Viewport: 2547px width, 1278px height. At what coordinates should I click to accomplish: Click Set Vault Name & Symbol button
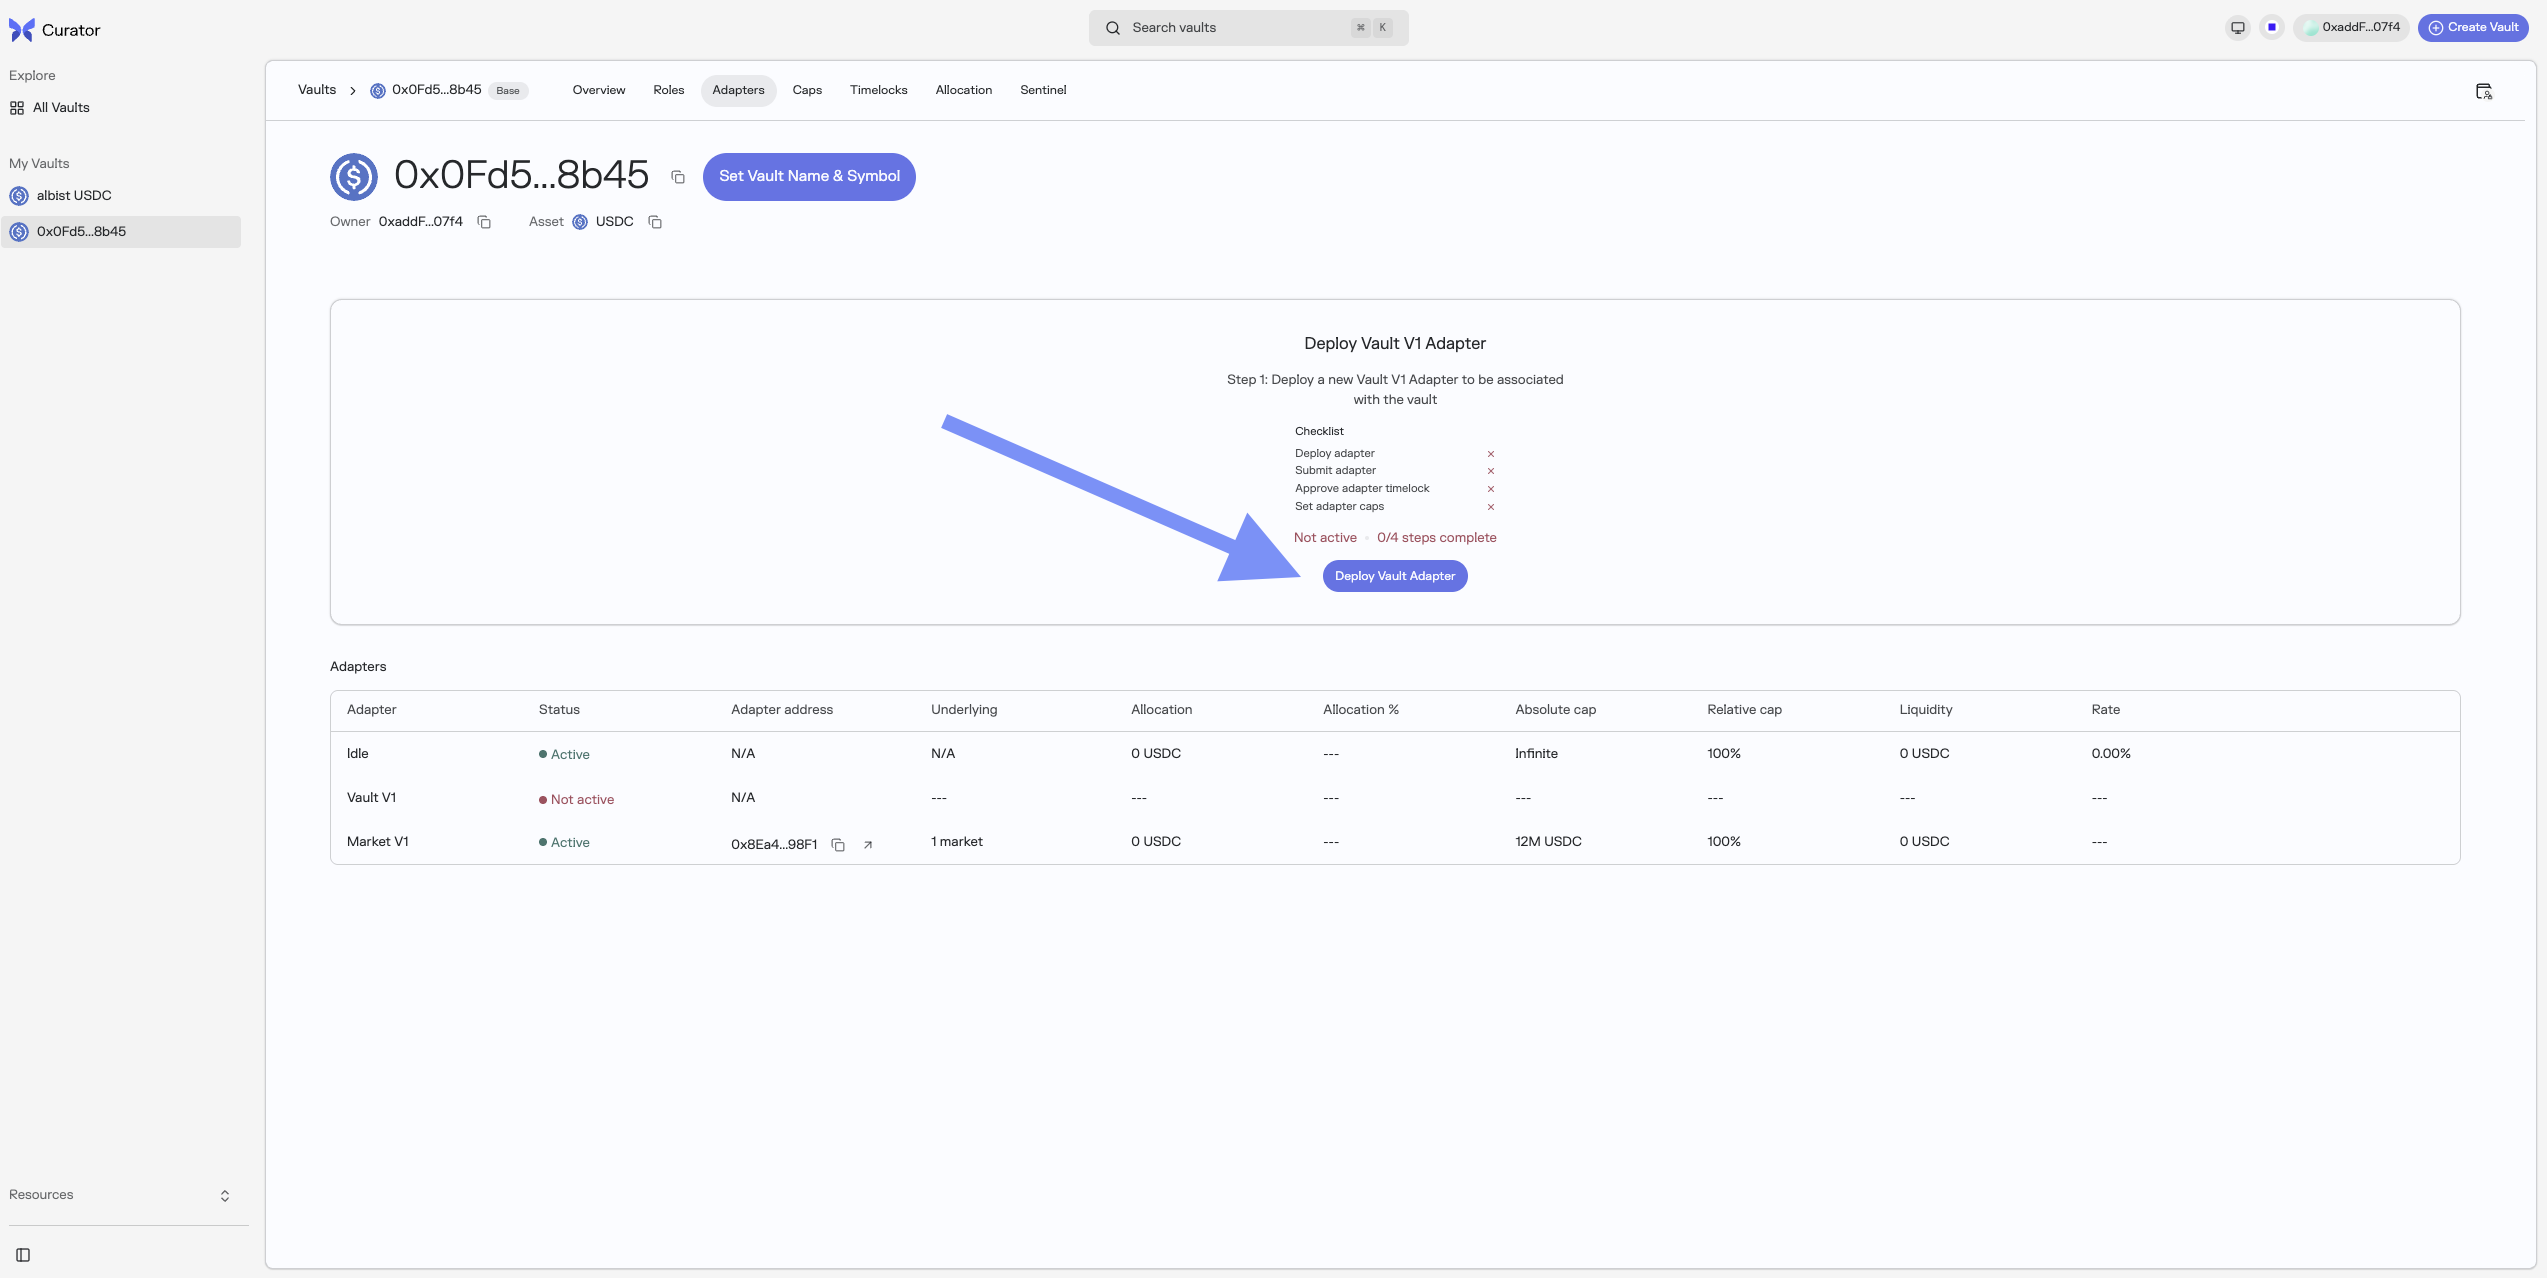(809, 176)
